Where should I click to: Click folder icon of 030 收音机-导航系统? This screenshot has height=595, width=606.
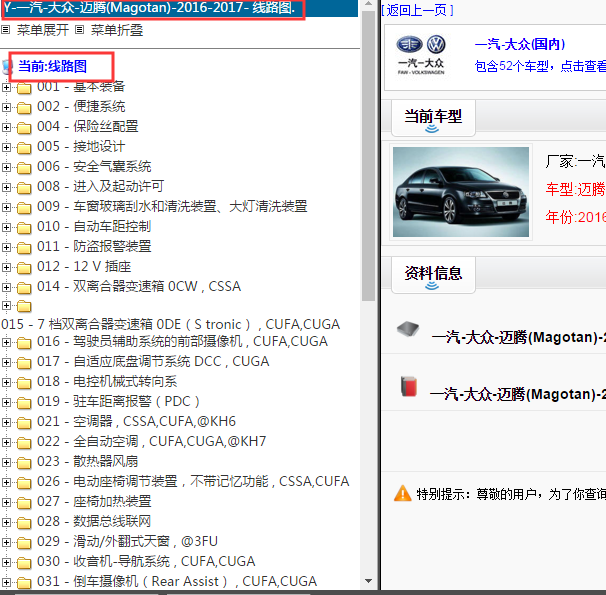pyautogui.click(x=24, y=563)
